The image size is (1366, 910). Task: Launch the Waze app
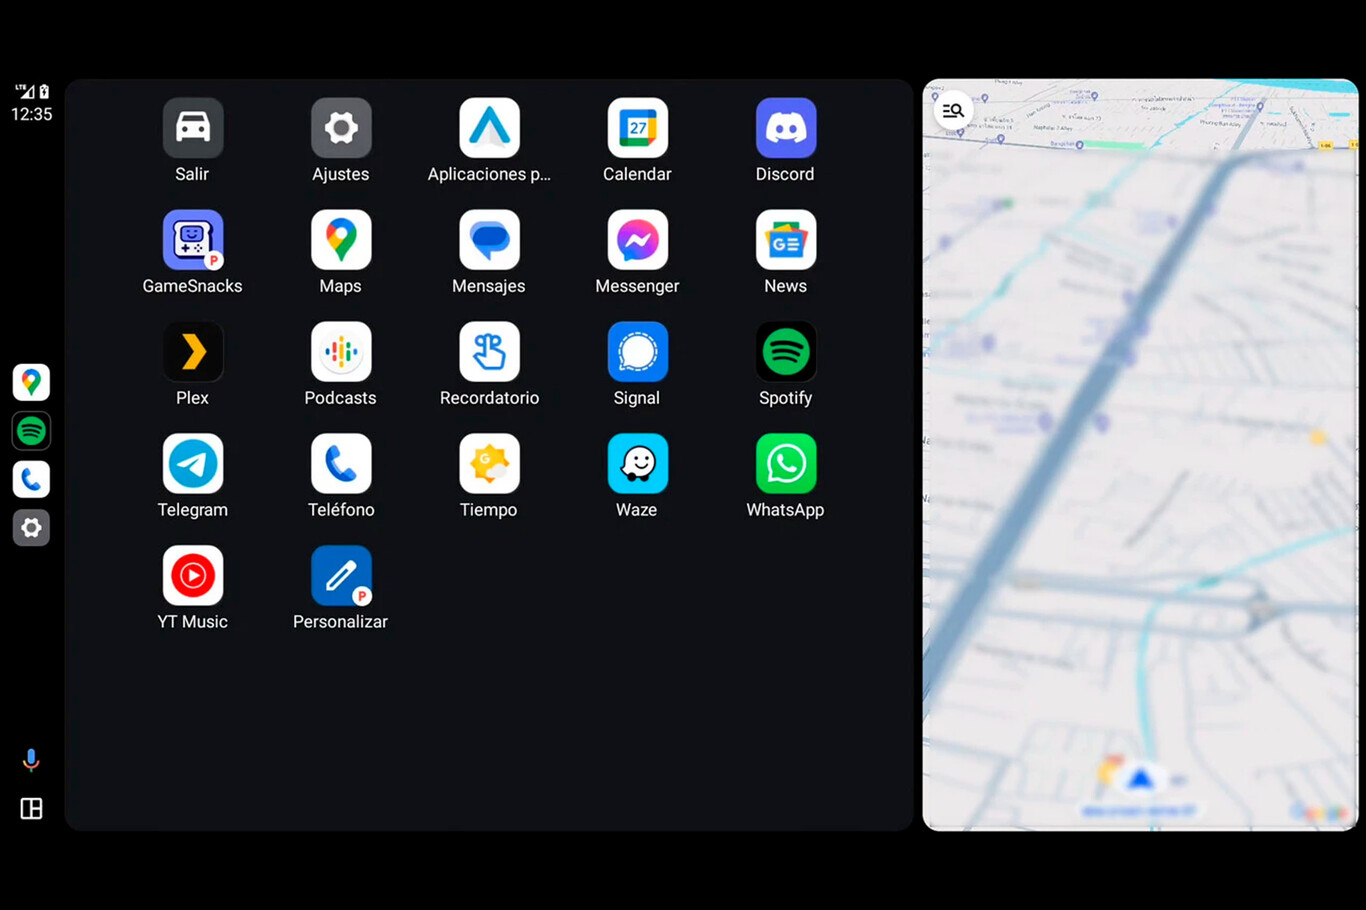637,464
